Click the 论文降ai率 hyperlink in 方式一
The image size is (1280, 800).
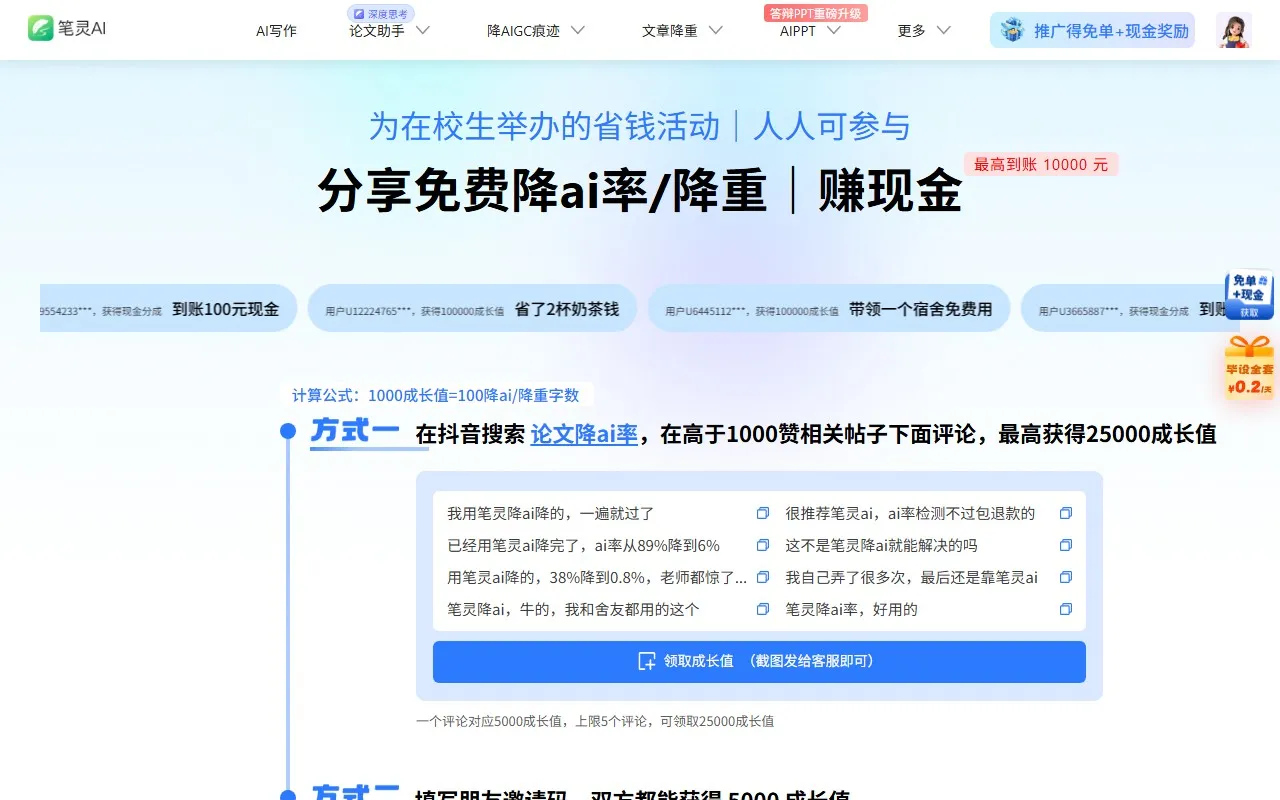pos(584,435)
